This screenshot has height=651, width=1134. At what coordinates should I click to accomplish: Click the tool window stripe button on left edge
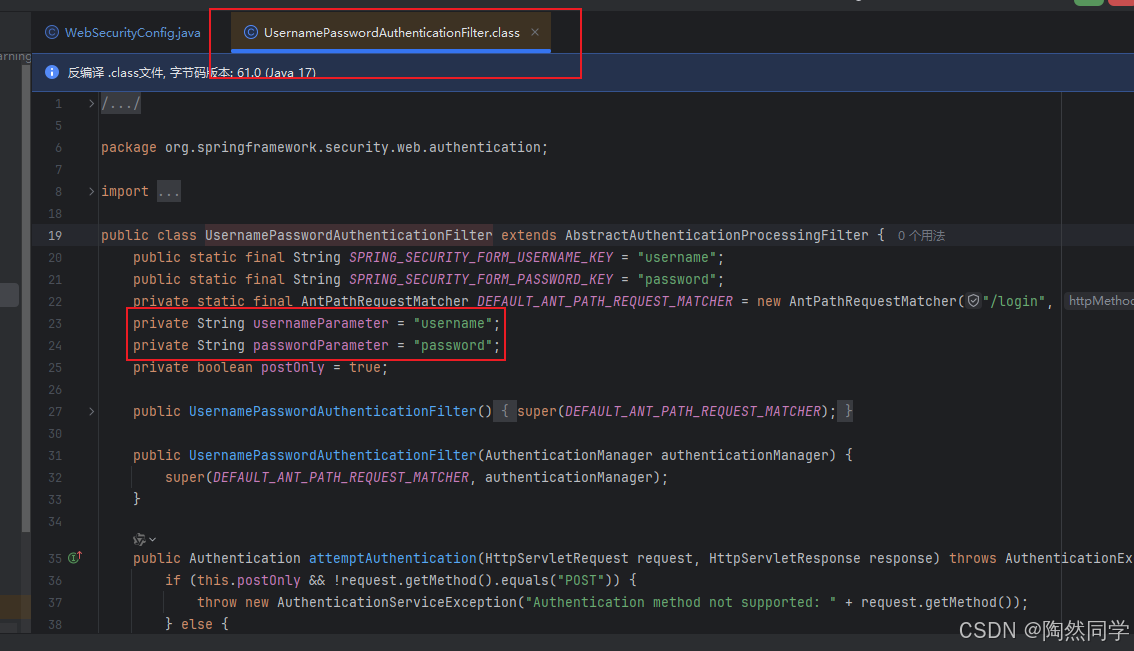coord(7,295)
